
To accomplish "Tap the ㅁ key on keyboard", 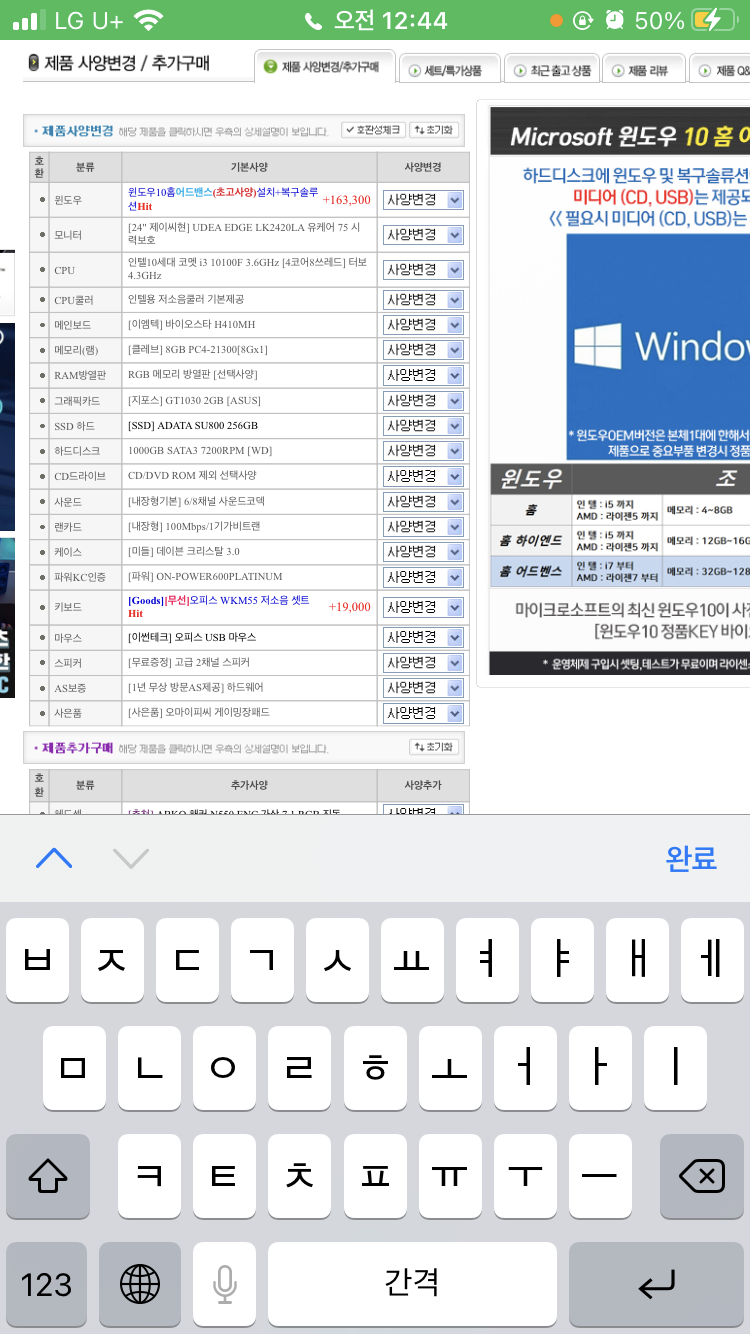I will coord(75,1068).
